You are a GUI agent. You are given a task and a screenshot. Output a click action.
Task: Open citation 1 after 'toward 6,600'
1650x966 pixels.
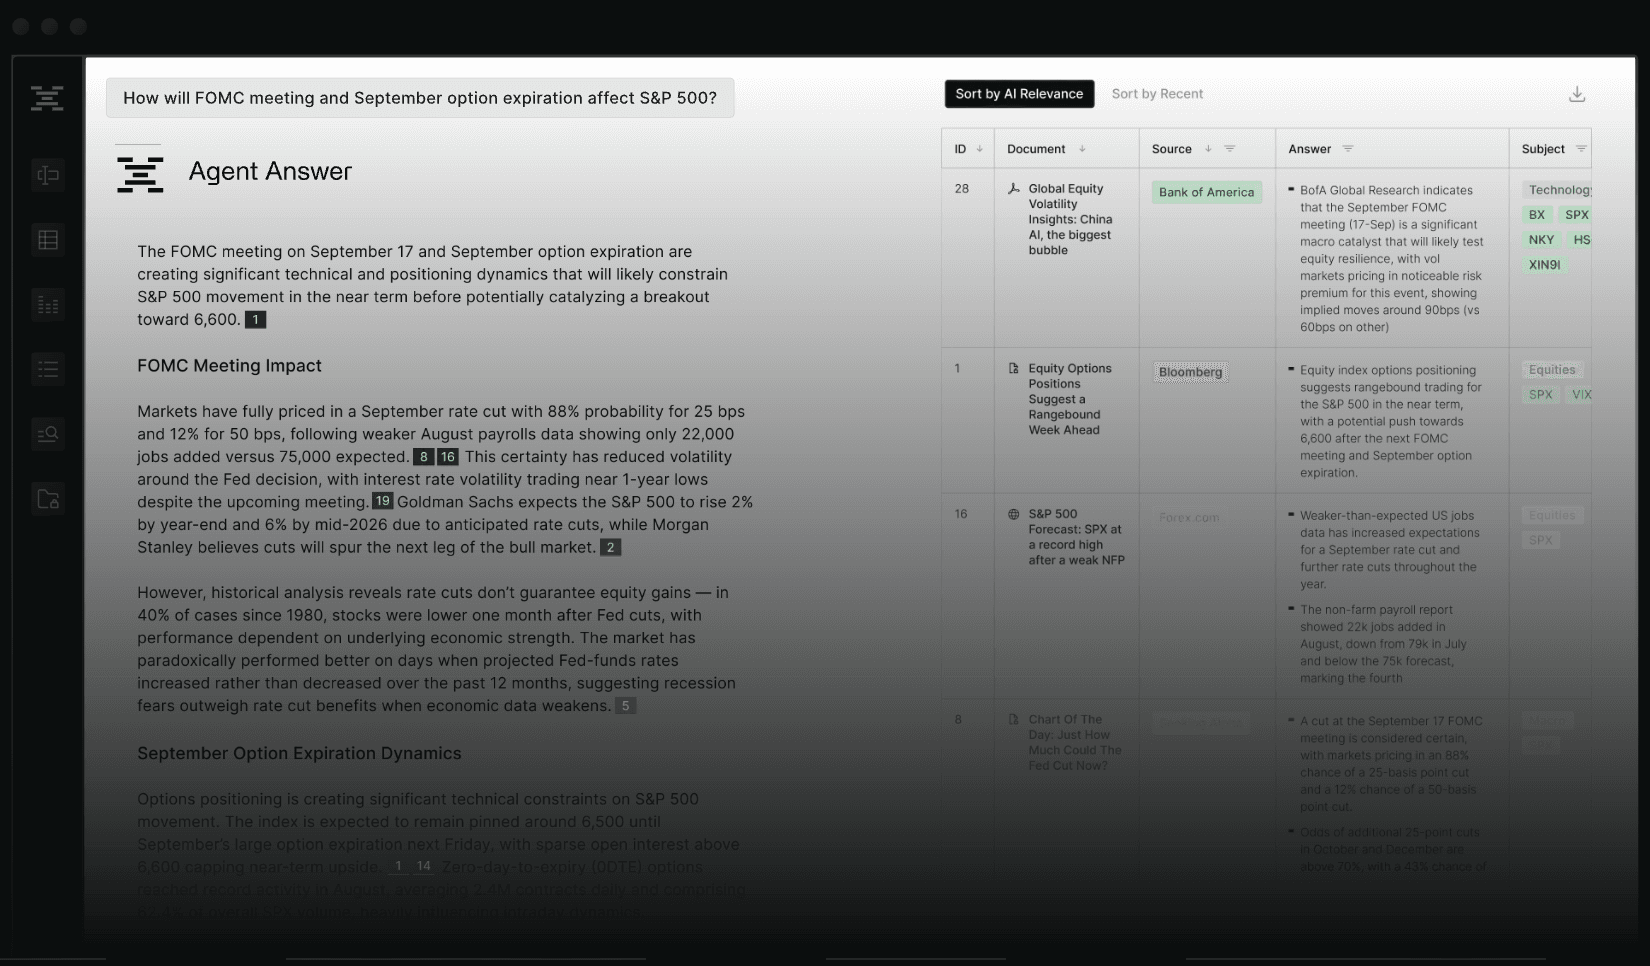pyautogui.click(x=256, y=320)
